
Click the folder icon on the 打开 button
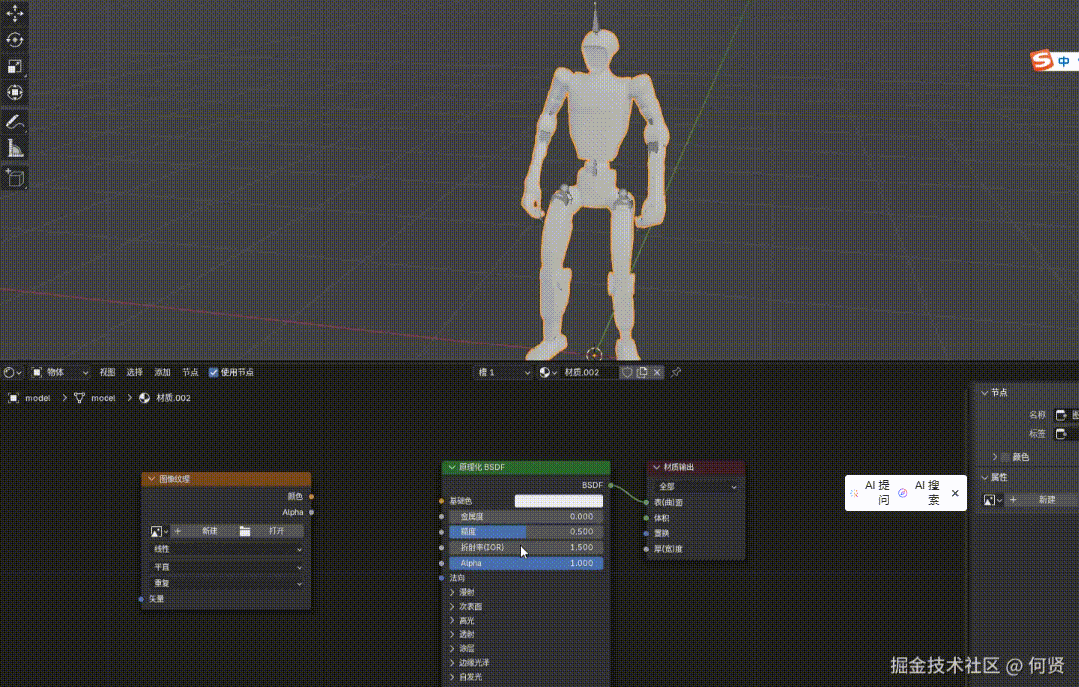point(245,531)
